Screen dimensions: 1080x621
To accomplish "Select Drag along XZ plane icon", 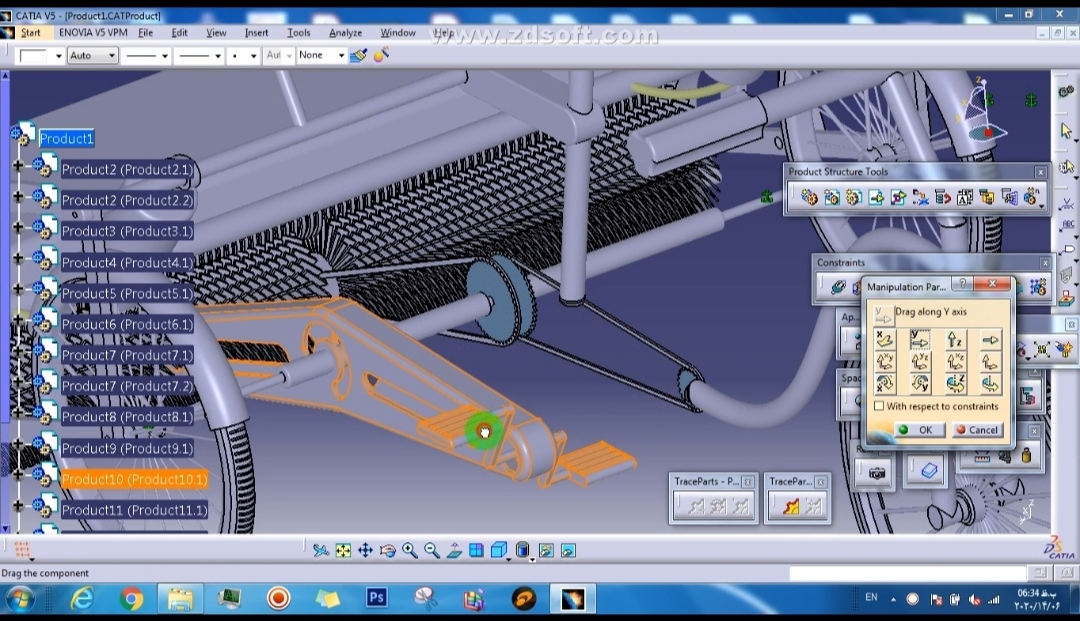I will (x=955, y=361).
